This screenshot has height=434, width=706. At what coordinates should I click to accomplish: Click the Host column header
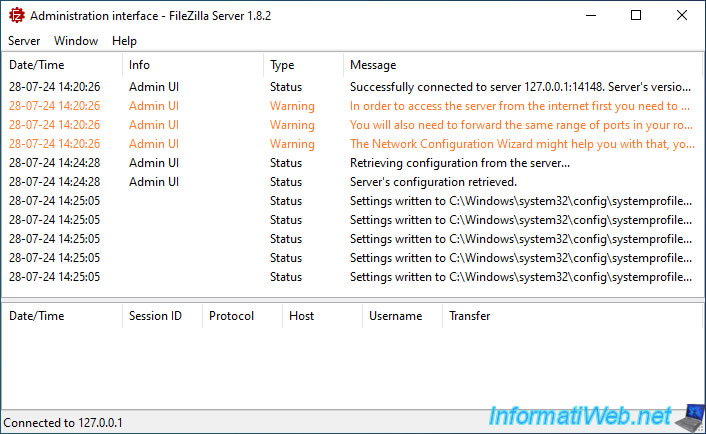pos(301,316)
